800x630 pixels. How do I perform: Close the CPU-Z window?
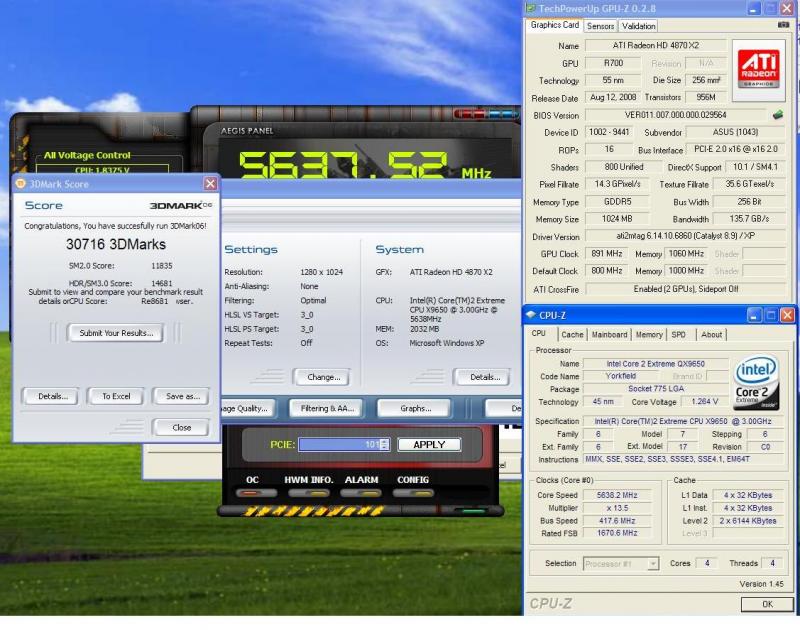click(787, 315)
